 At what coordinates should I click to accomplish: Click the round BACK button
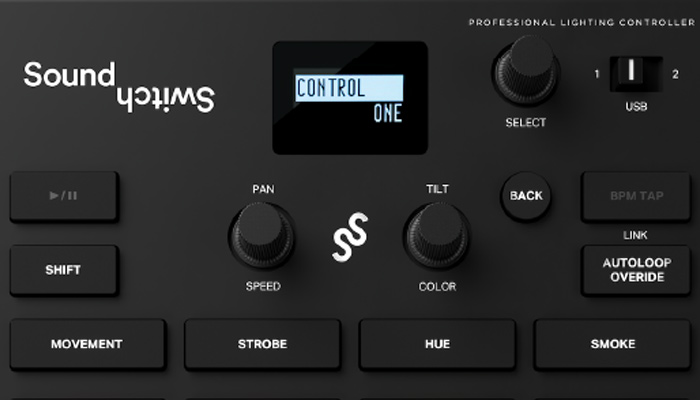coord(526,196)
